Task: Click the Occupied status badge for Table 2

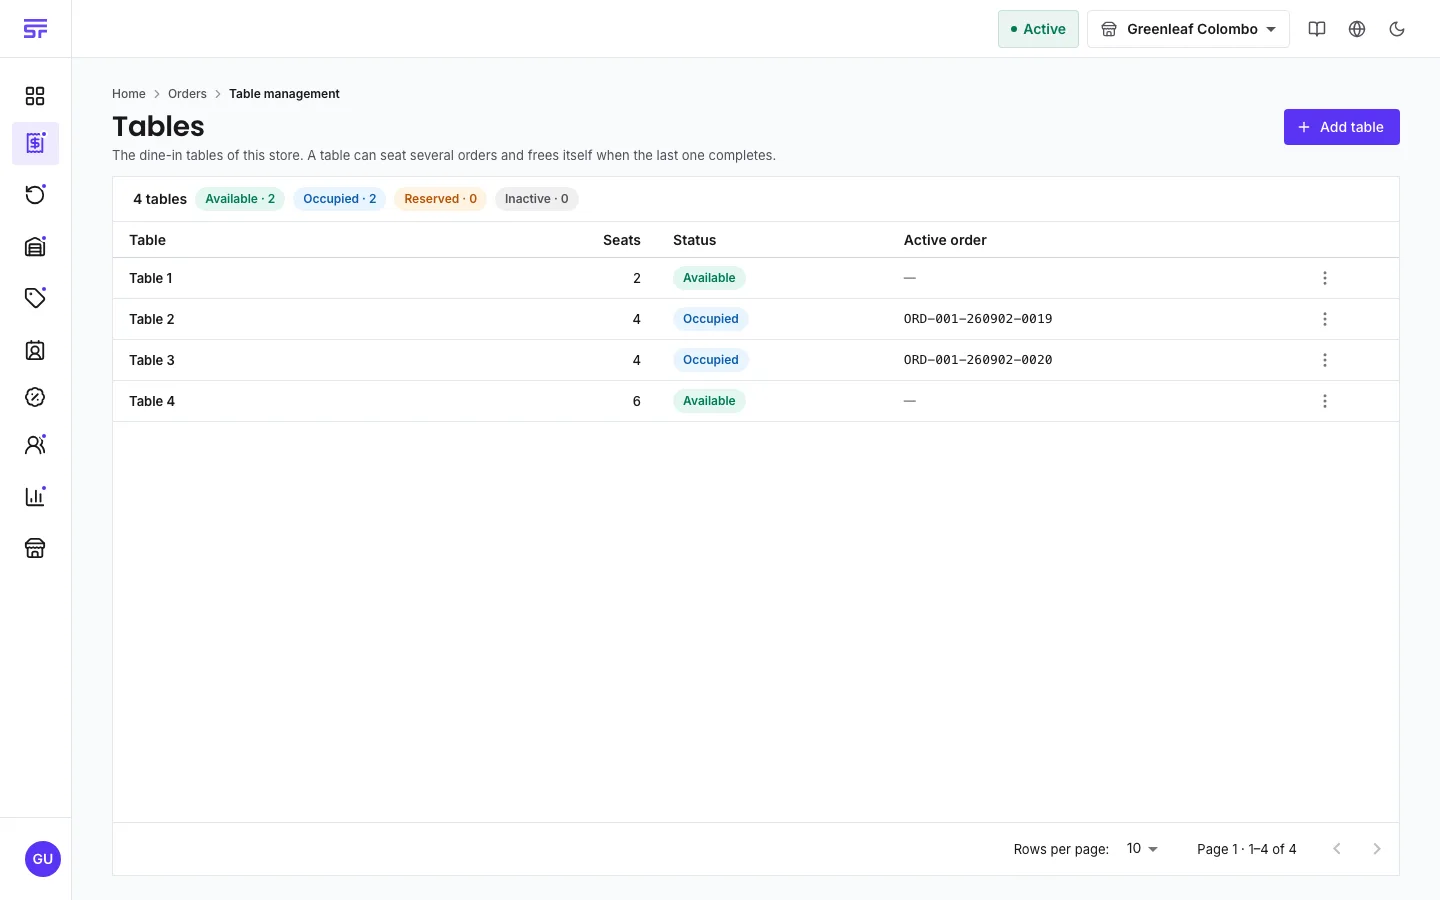Action: [x=710, y=319]
